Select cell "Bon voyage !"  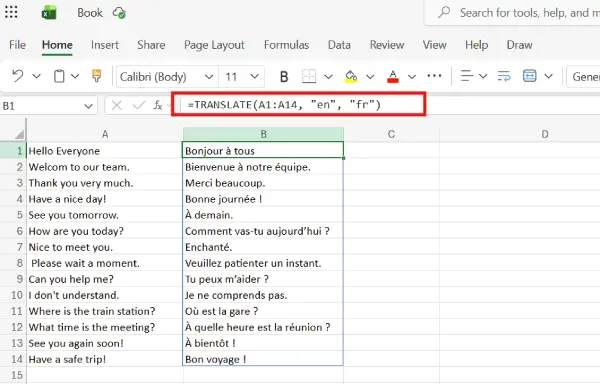263,359
